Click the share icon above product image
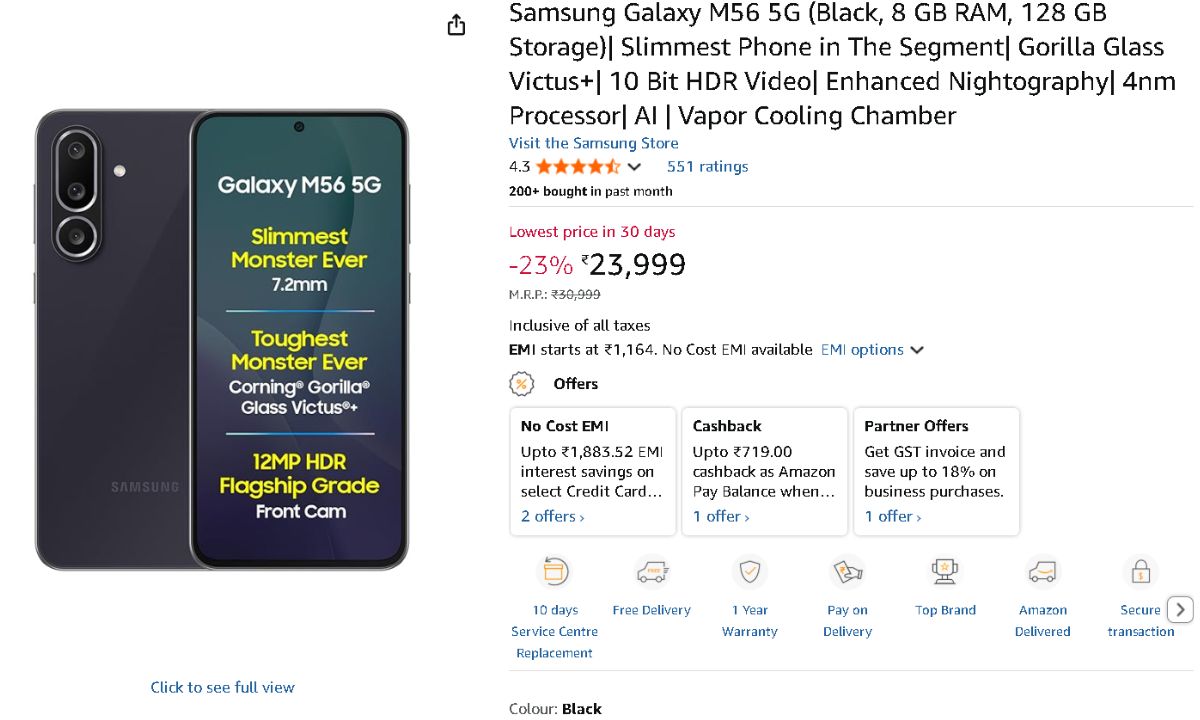This screenshot has width=1200, height=720. coord(456,25)
